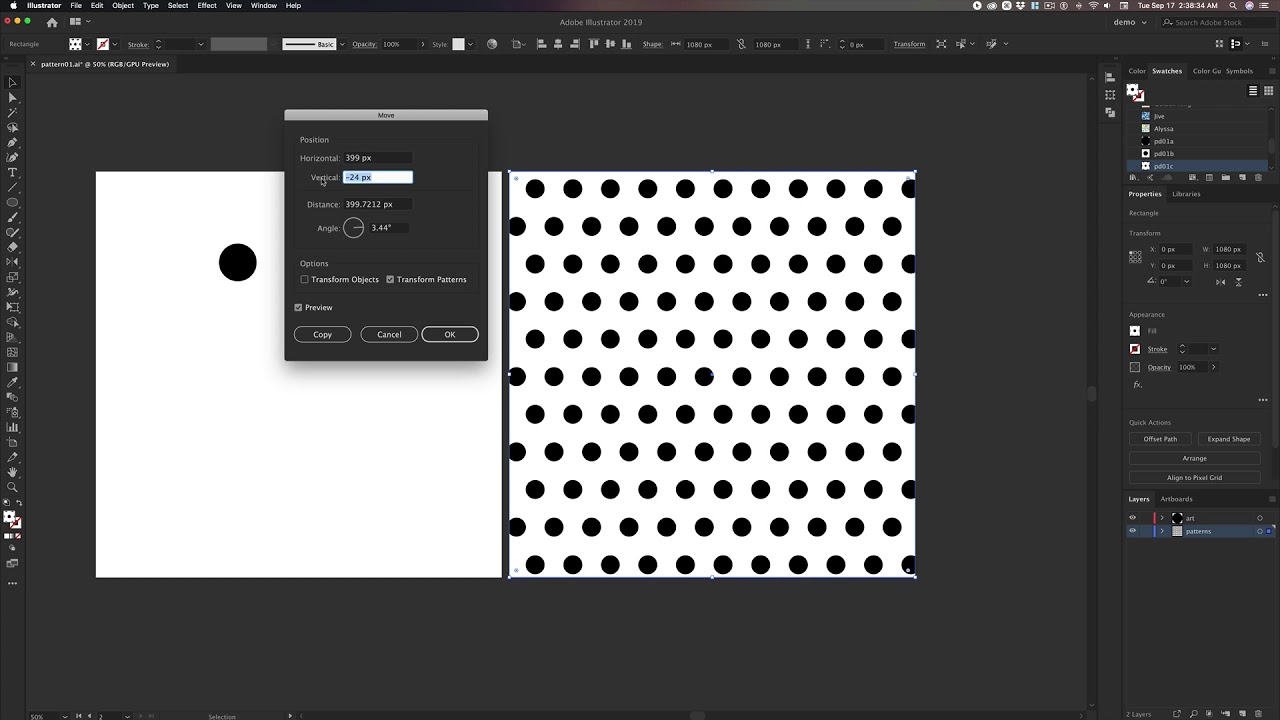Select the Zoom tool in the toolbar

click(x=12, y=487)
